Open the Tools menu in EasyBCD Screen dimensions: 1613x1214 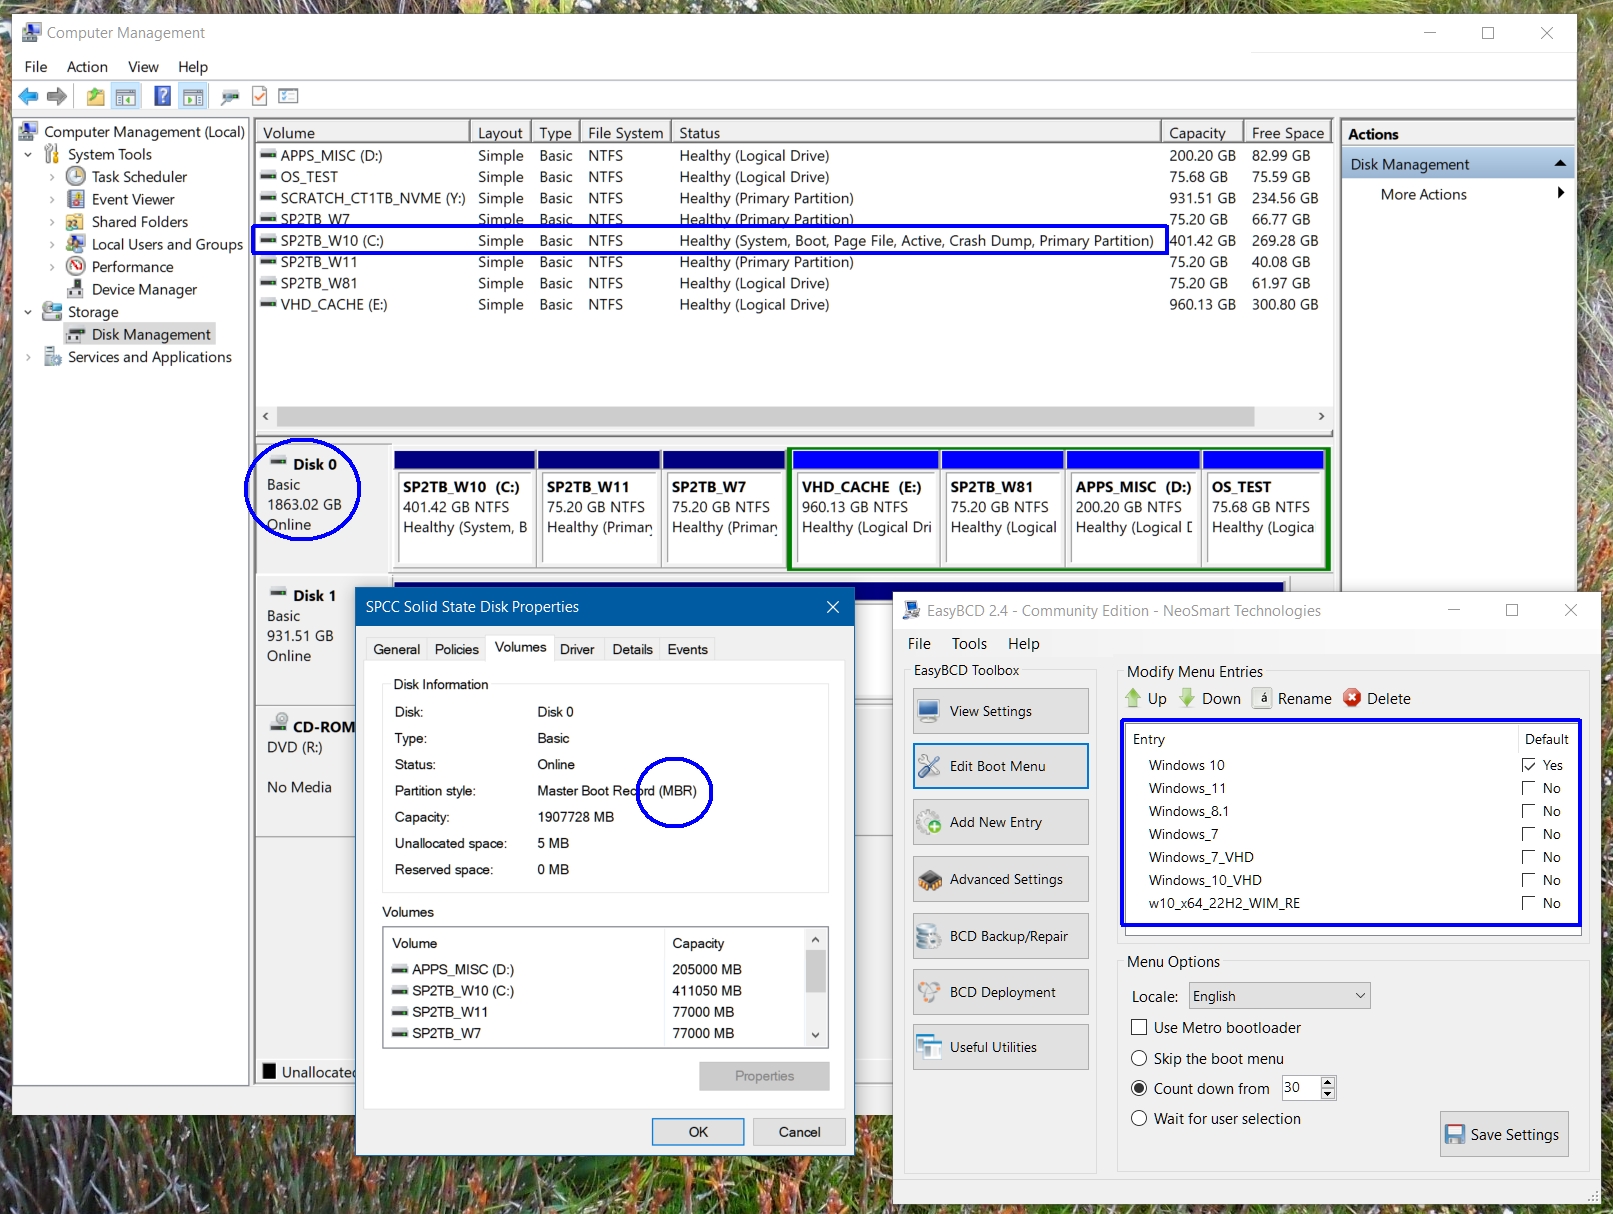968,644
